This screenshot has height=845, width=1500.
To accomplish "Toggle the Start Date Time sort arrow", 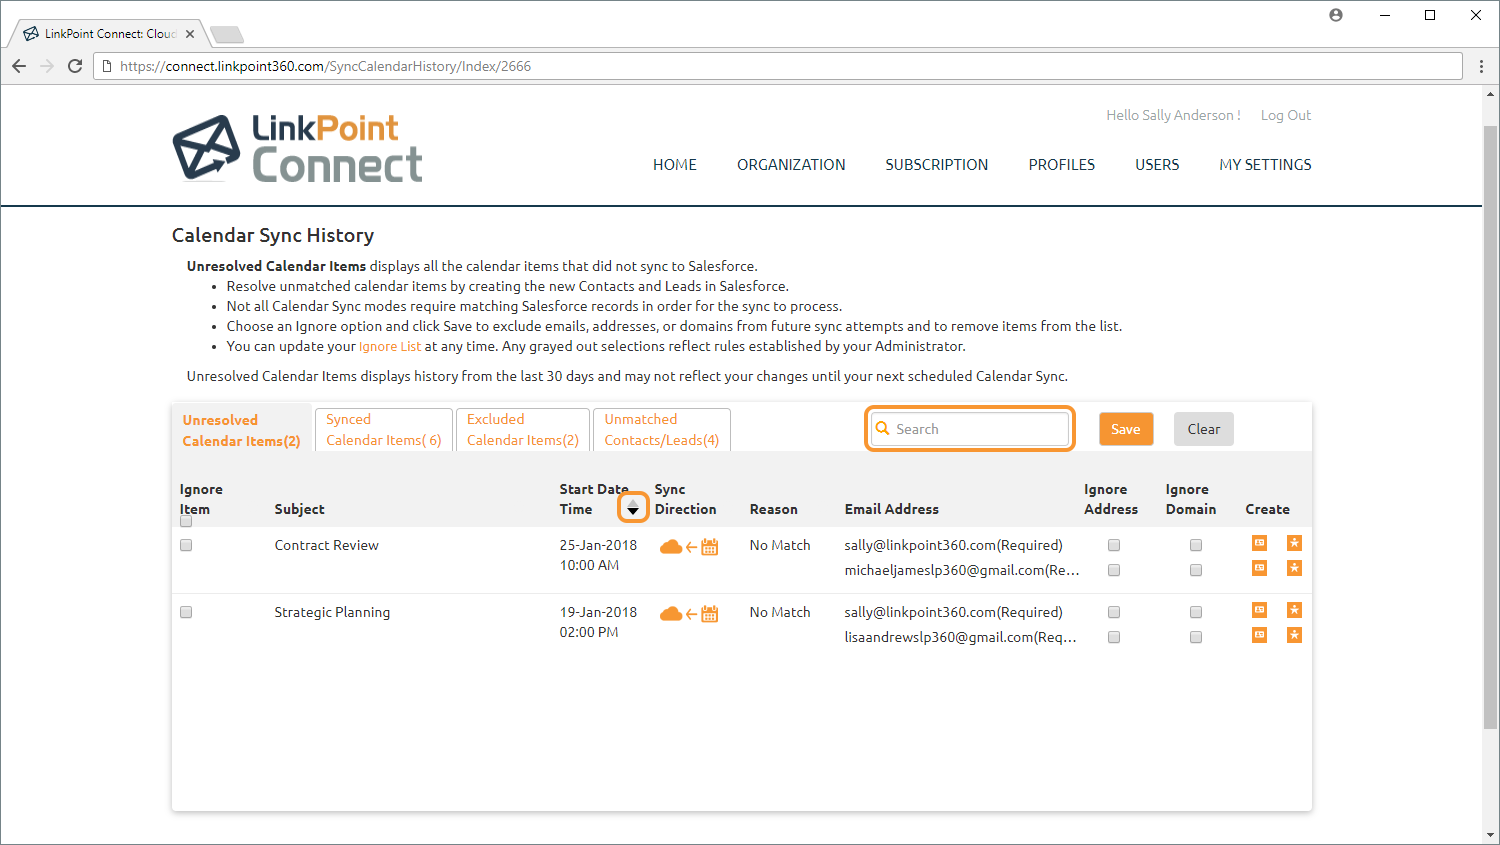I will click(633, 508).
